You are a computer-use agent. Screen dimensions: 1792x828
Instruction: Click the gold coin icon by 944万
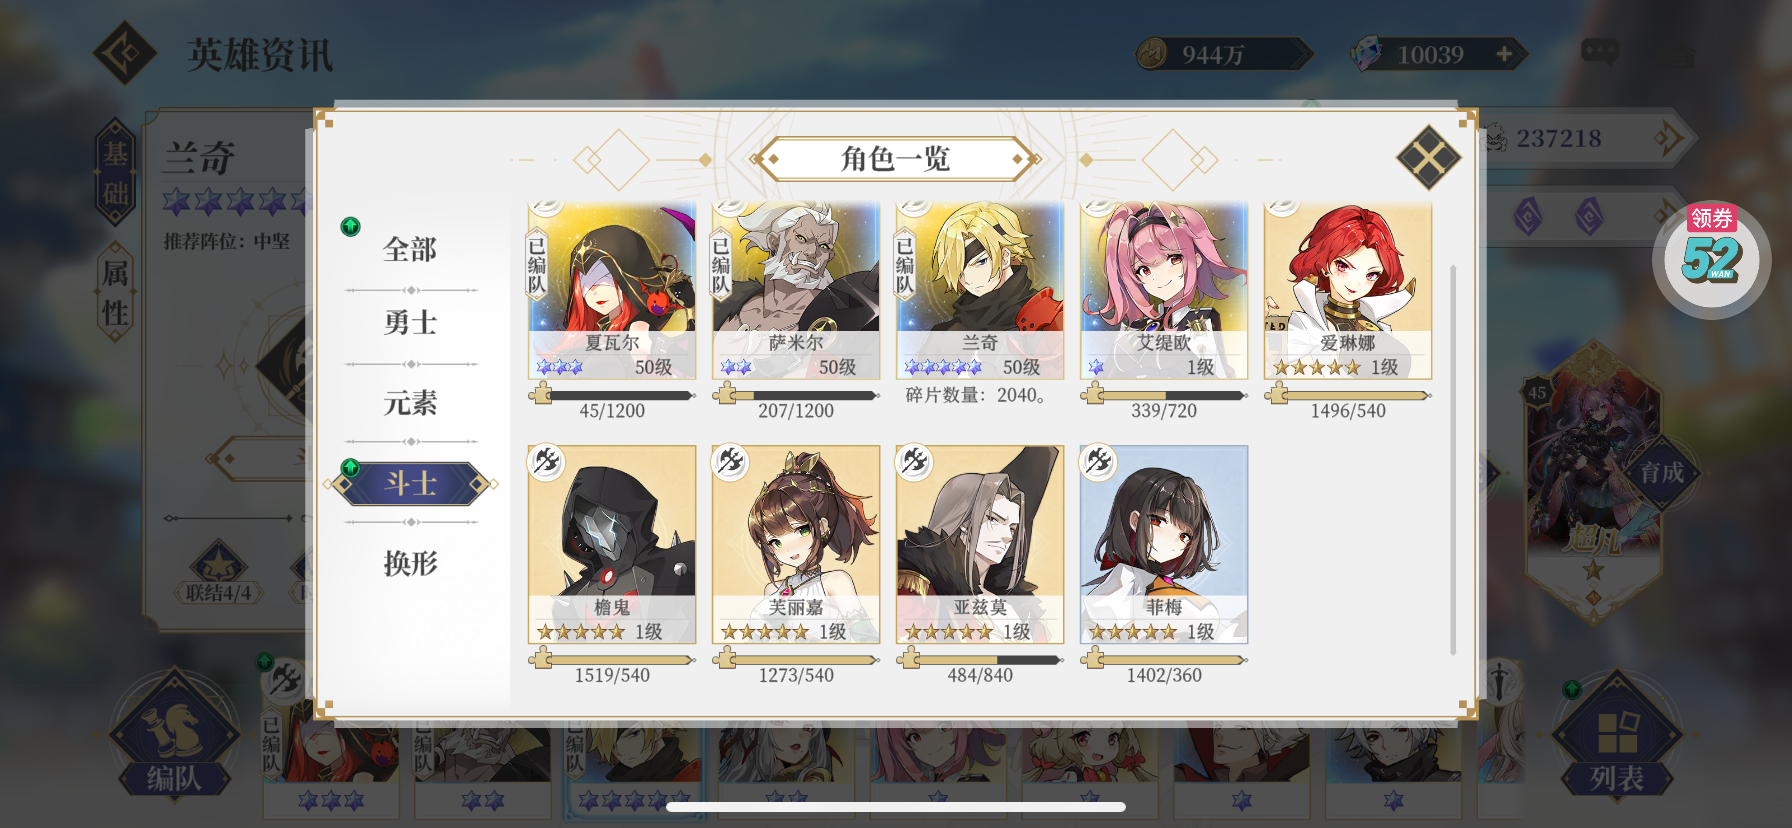[1152, 54]
